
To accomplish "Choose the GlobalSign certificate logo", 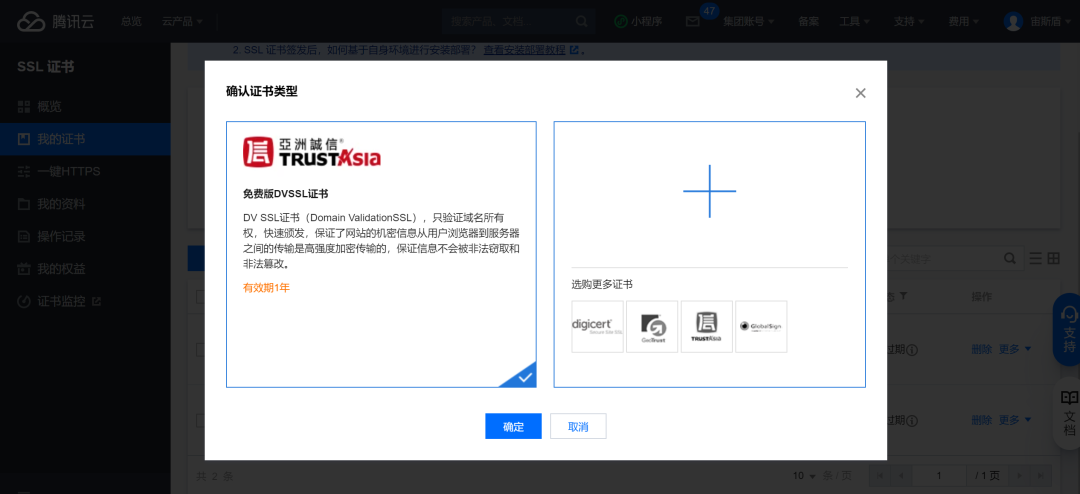I will click(x=761, y=327).
